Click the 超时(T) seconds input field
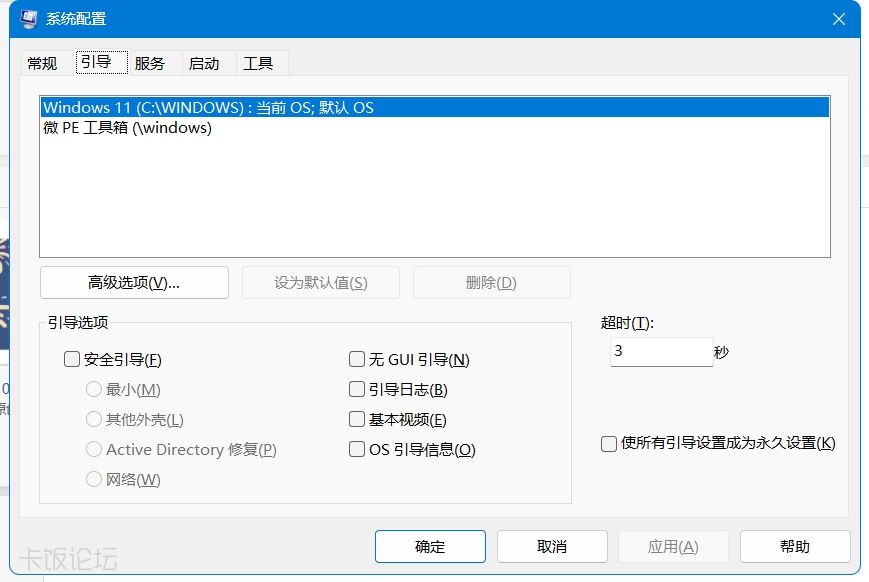Viewport: 869px width, 582px height. 661,351
